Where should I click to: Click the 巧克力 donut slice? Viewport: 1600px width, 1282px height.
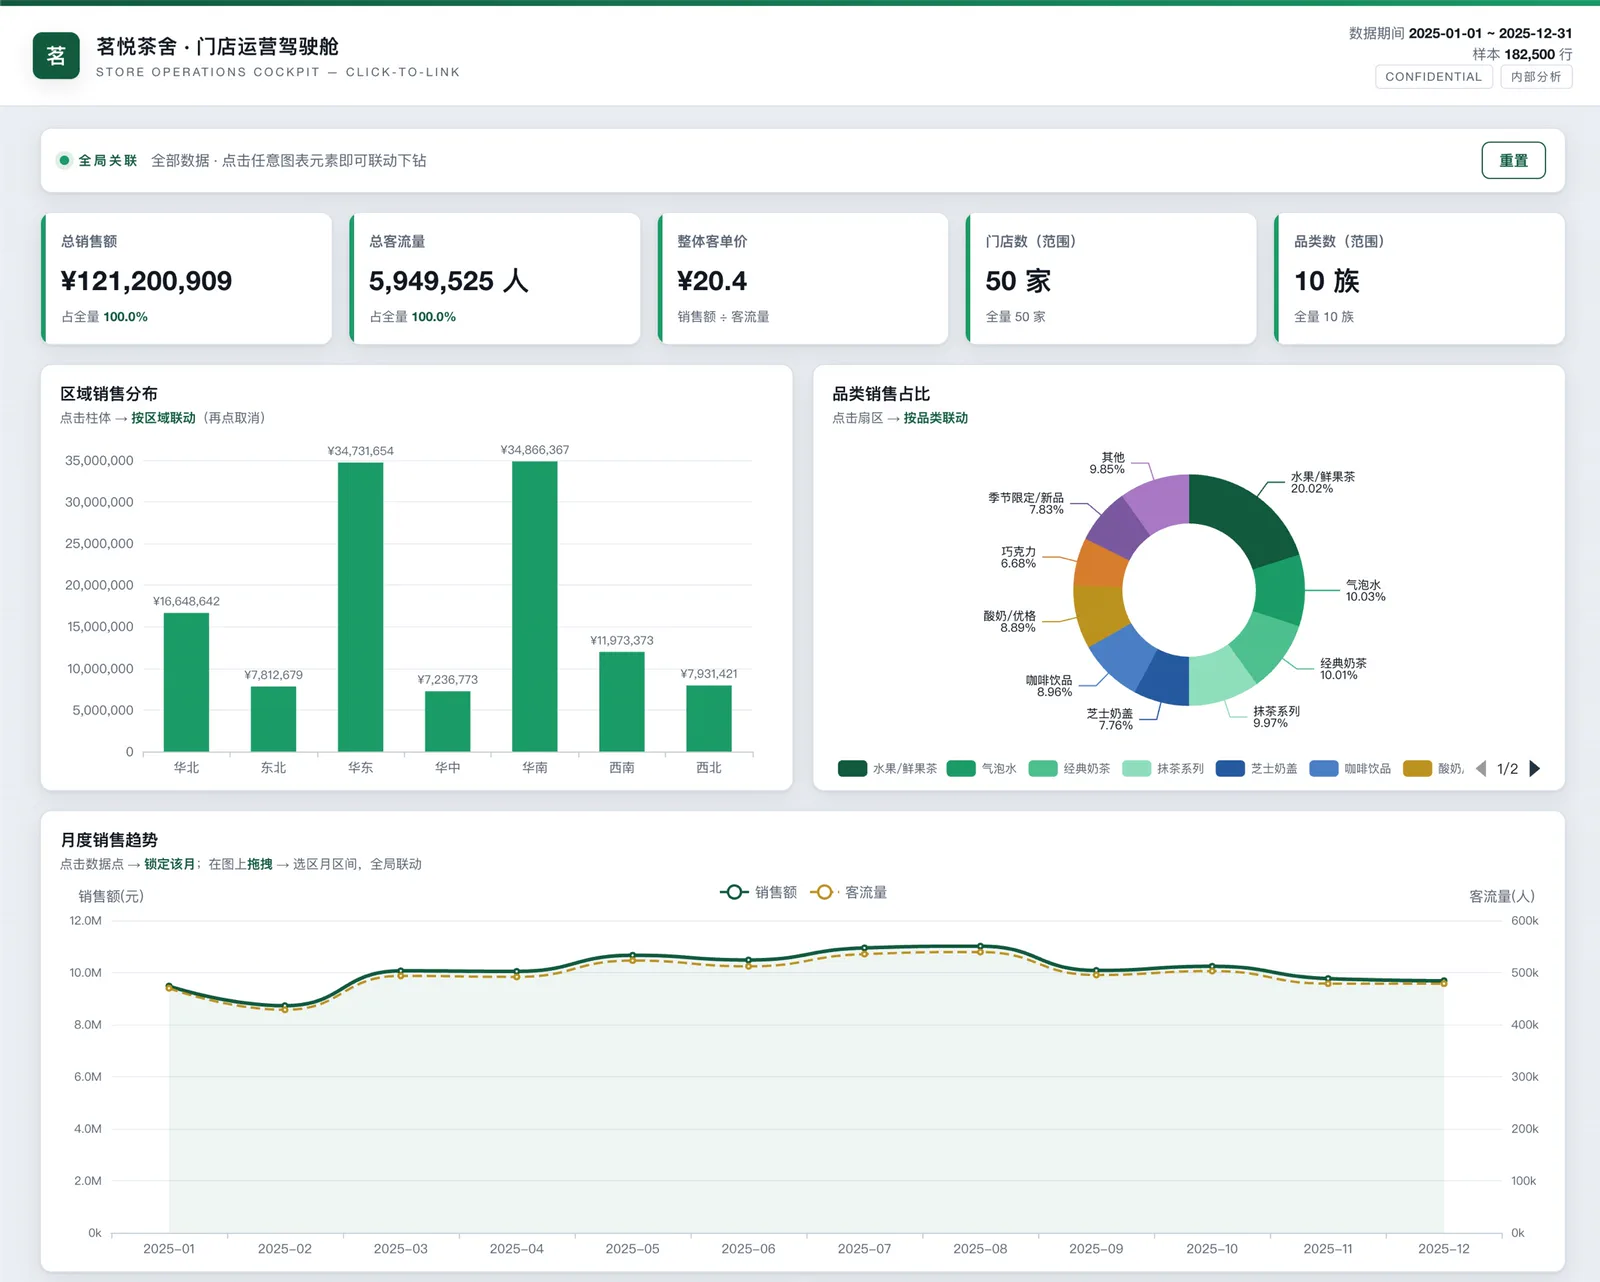point(1100,566)
